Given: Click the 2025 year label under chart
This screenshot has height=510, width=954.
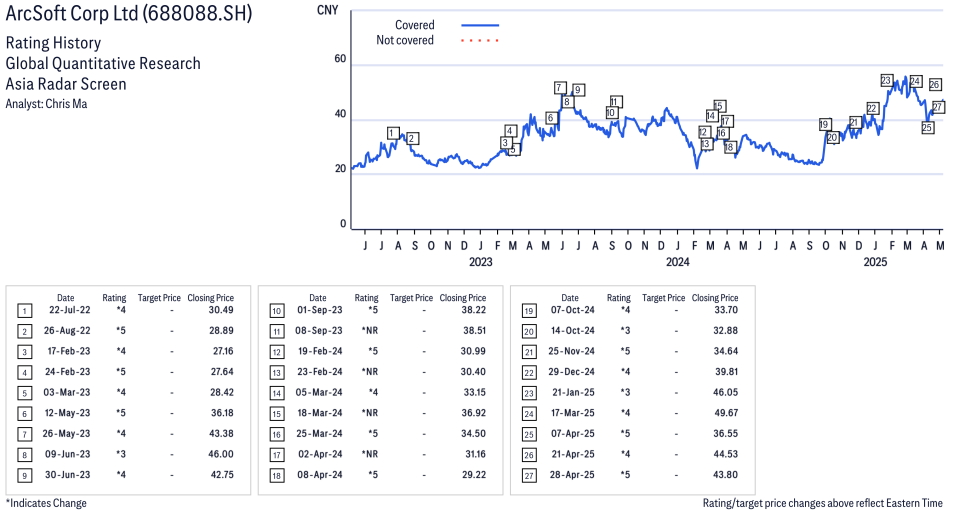Looking at the screenshot, I should point(876,262).
